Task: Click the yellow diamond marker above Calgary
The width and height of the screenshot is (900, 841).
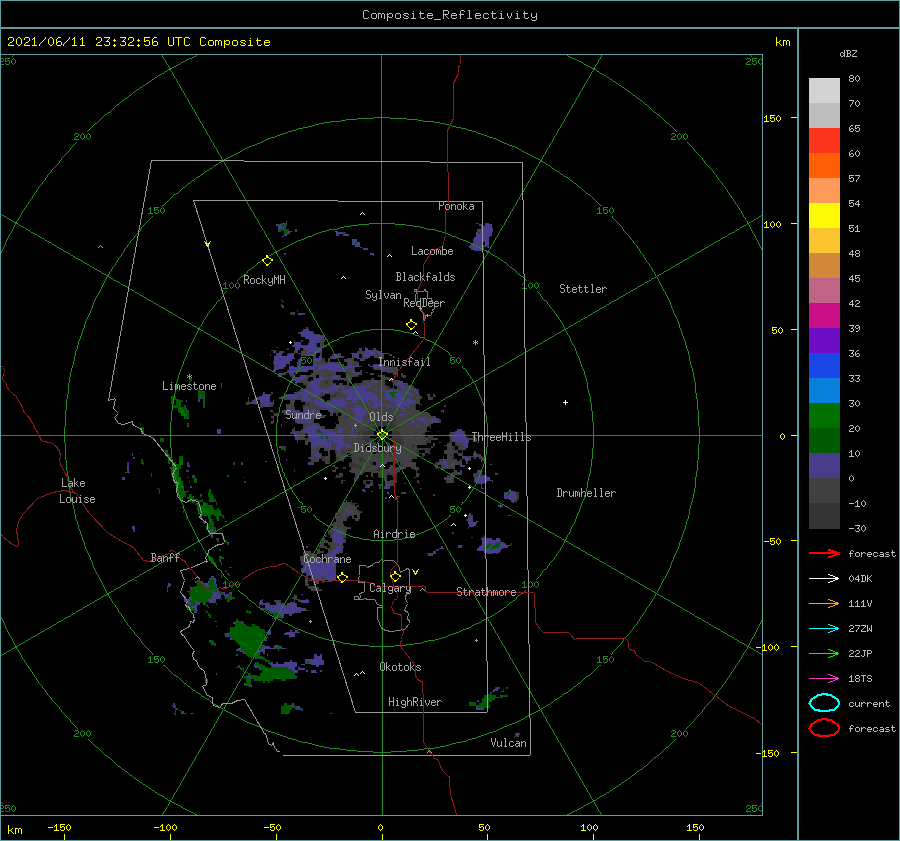Action: (395, 576)
